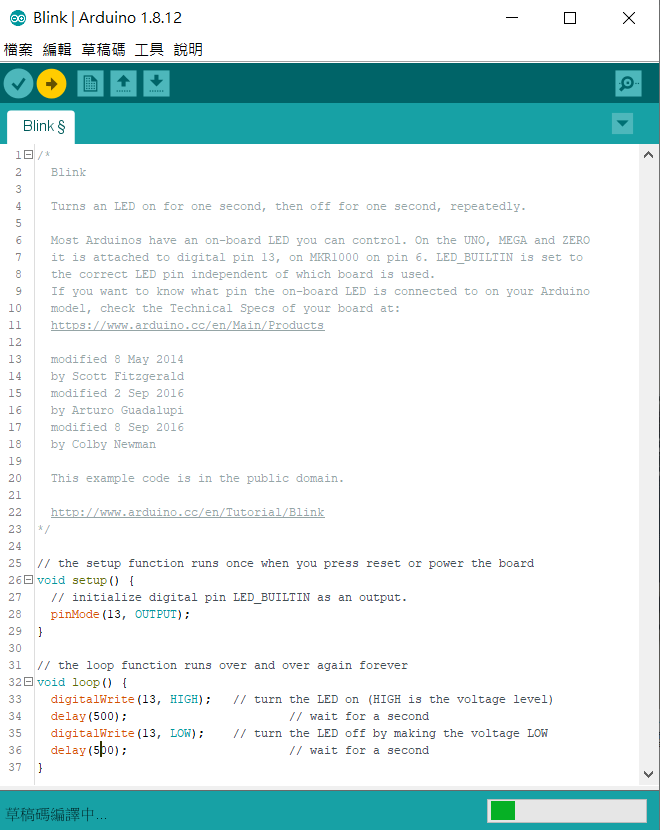Viewport: 660px width, 830px height.
Task: Open the Serial Monitor magnifier icon
Action: pyautogui.click(x=628, y=84)
